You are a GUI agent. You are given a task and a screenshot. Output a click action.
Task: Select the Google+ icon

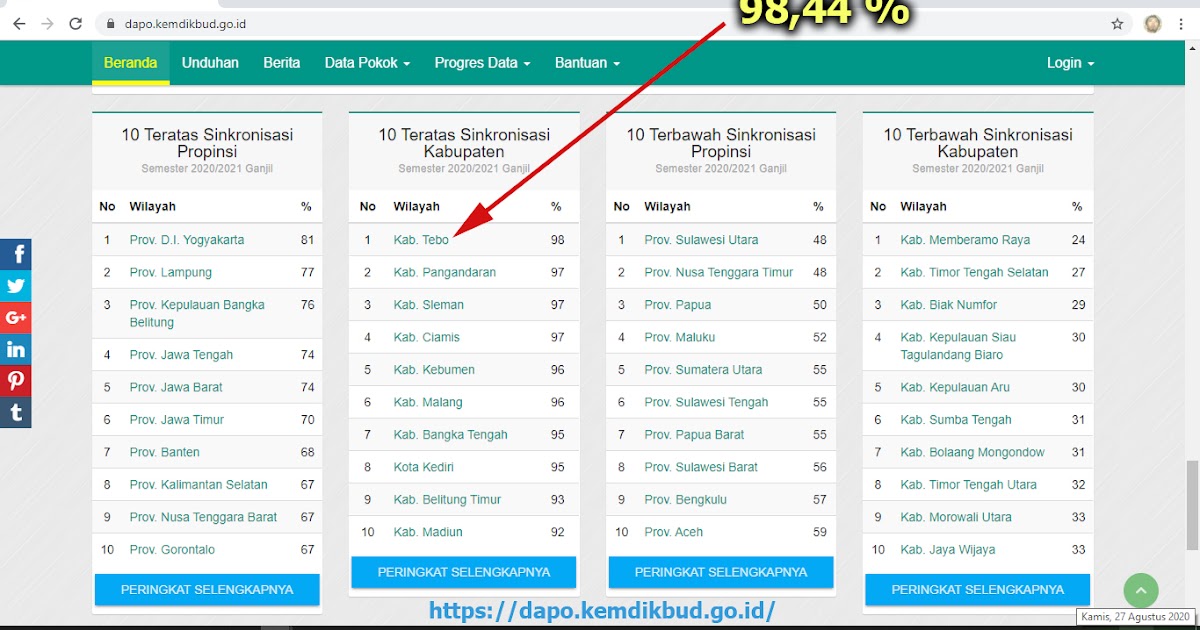16,317
